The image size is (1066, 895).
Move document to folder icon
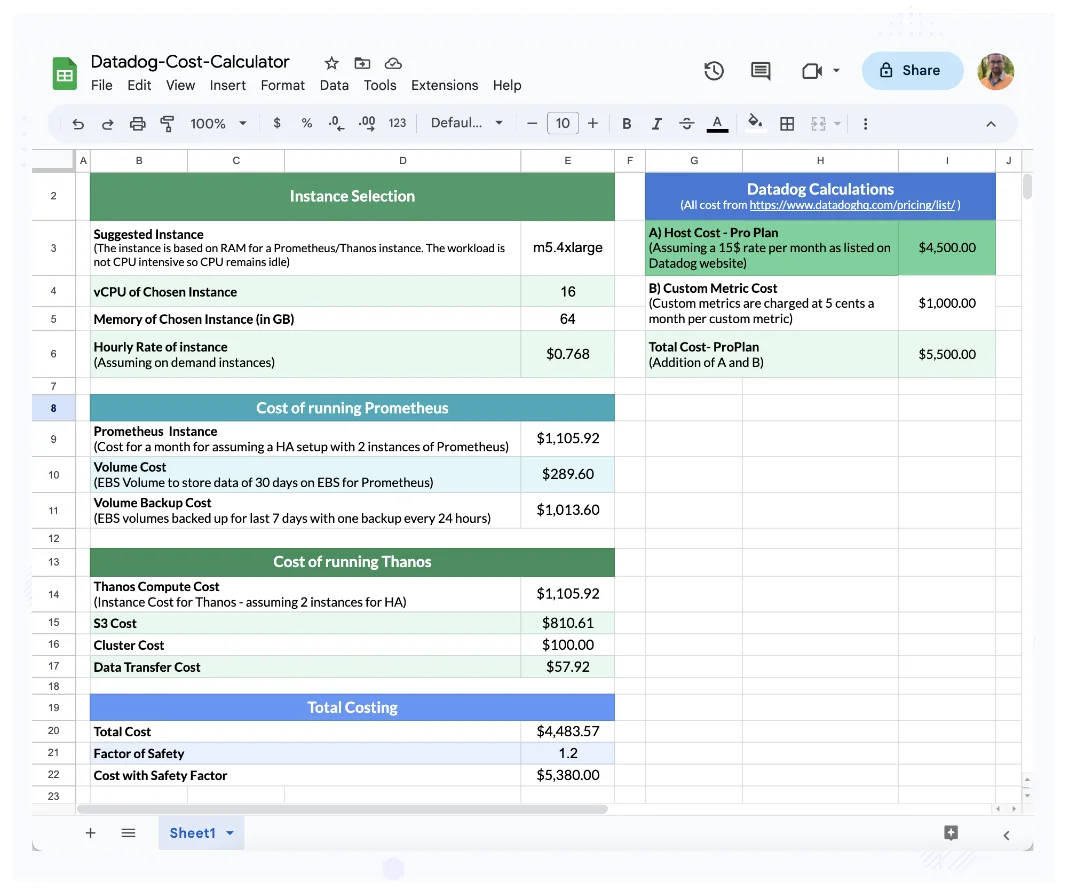coord(362,63)
